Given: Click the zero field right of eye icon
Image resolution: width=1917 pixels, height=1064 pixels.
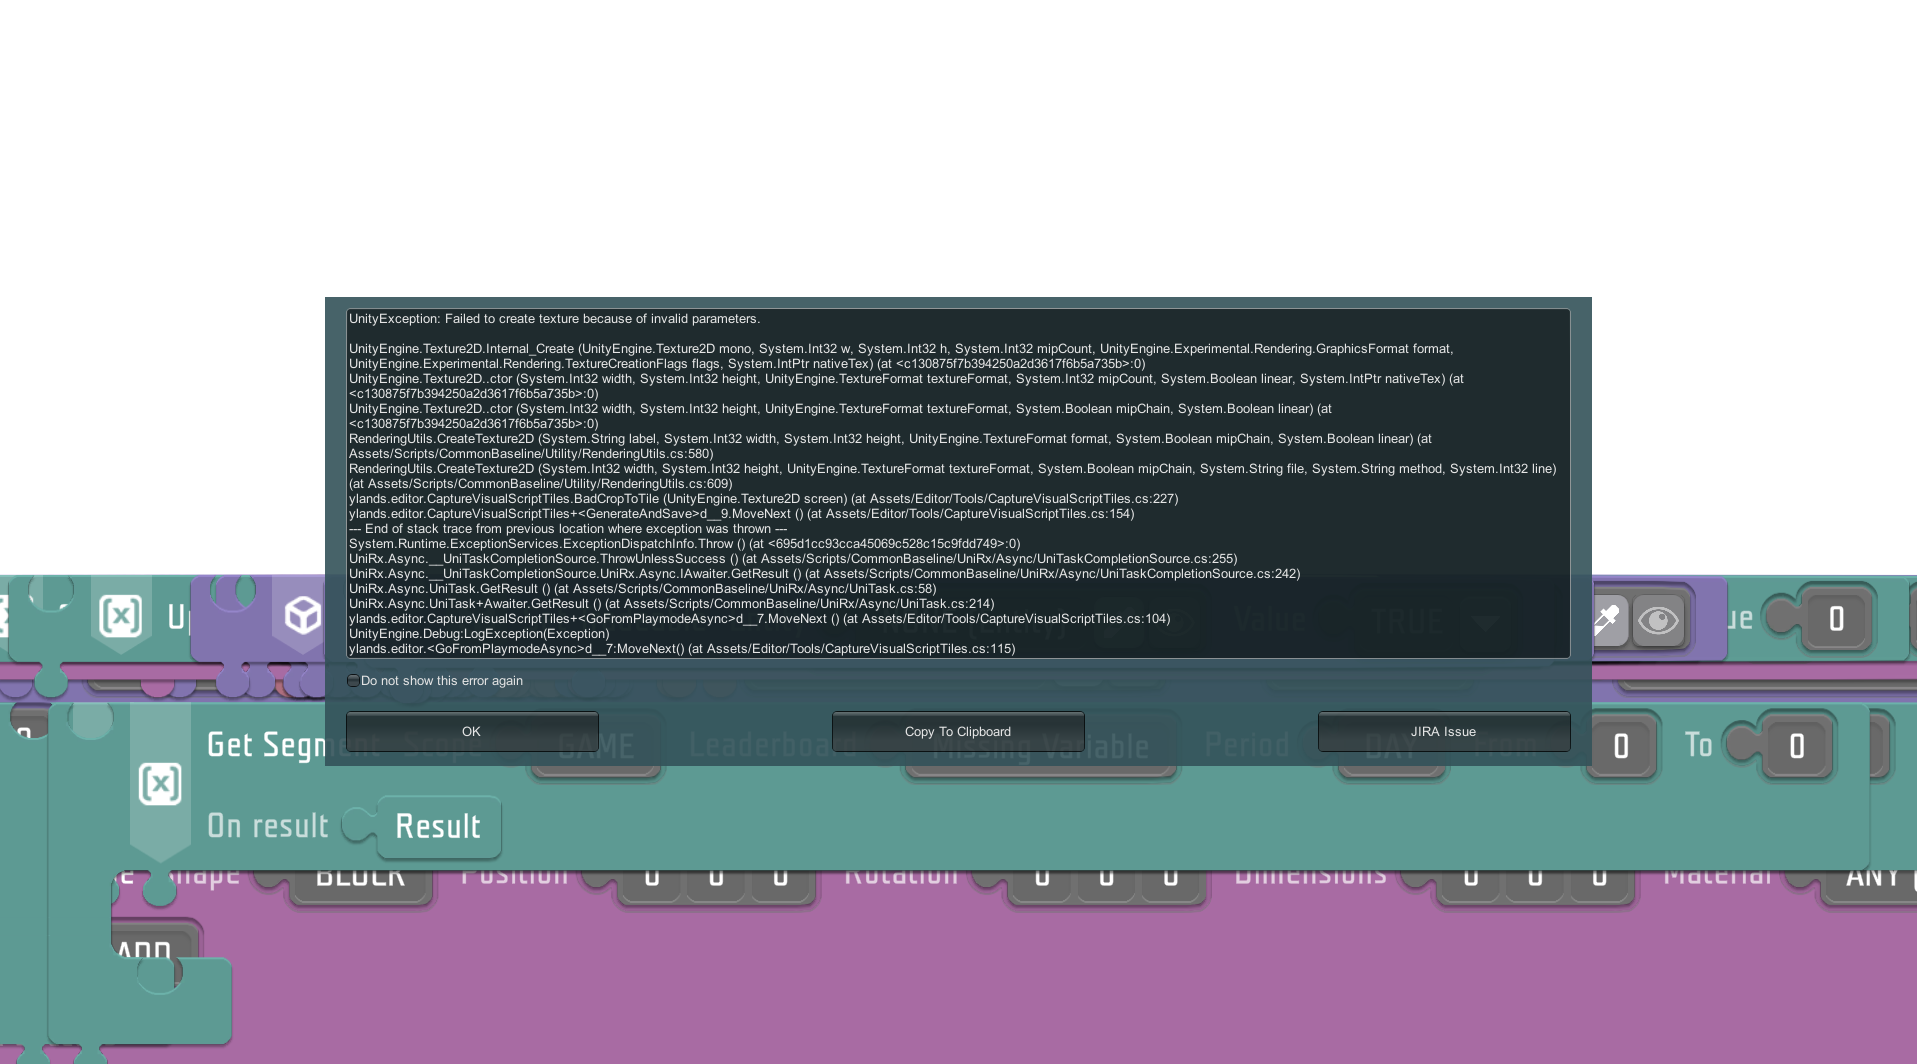Looking at the screenshot, I should [1836, 619].
